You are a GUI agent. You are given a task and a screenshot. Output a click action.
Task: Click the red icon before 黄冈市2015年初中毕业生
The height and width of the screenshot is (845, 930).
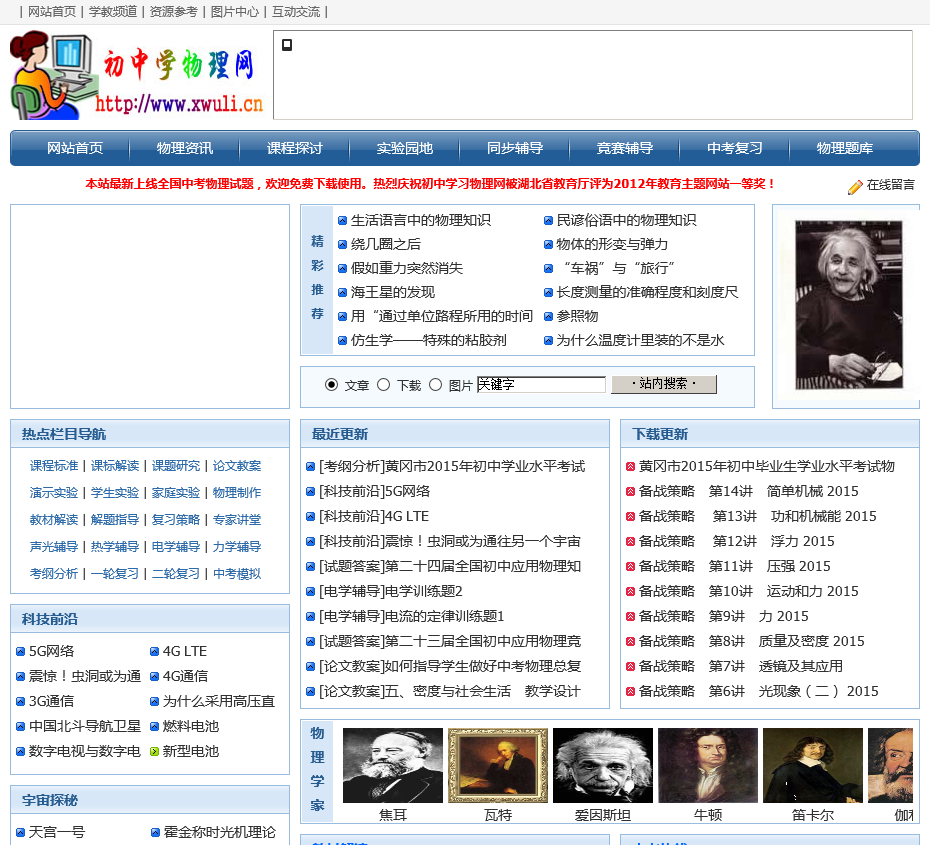pos(630,467)
